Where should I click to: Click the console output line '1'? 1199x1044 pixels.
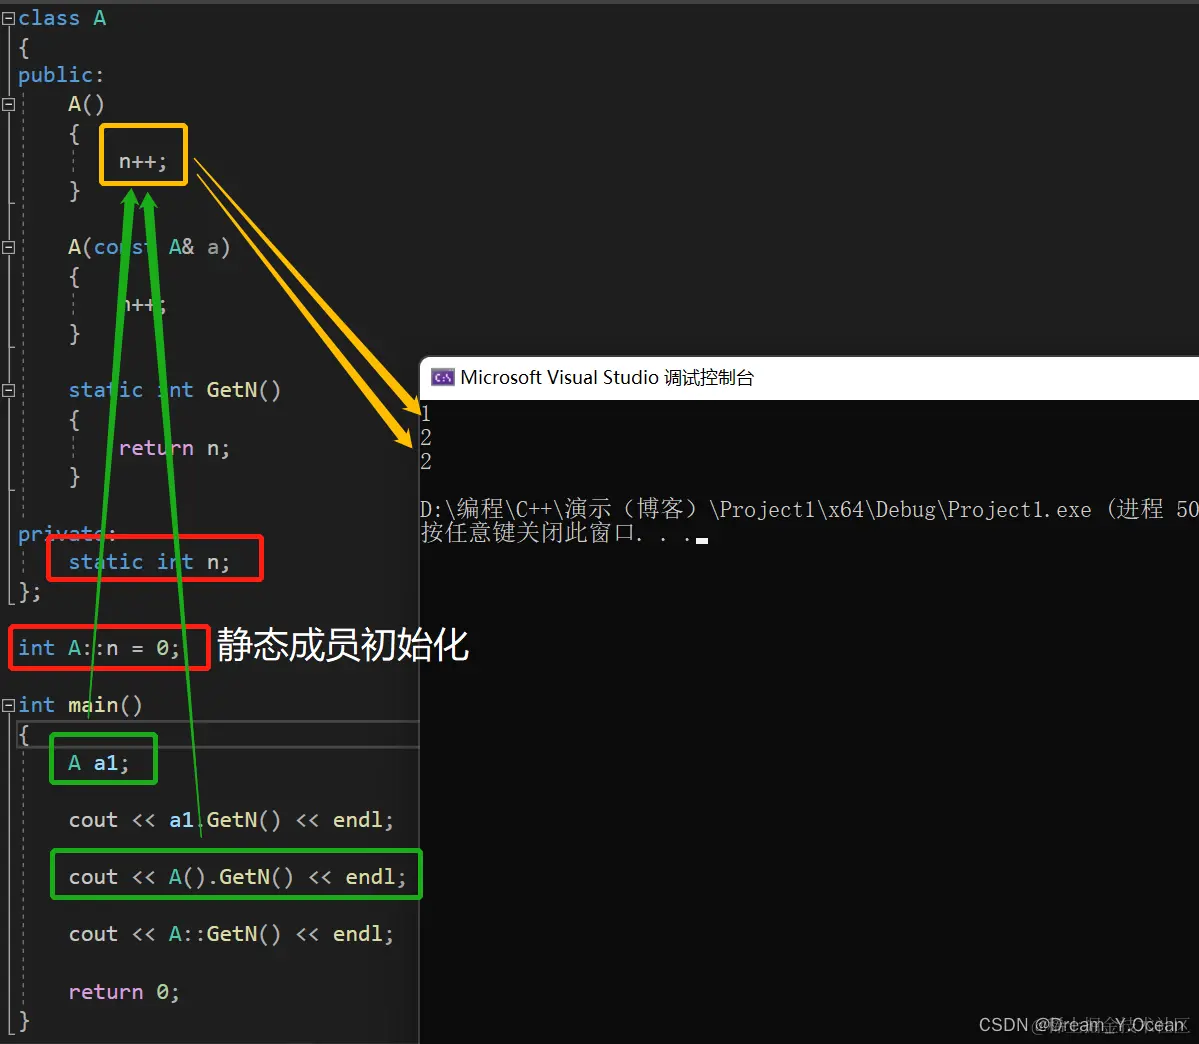click(426, 415)
